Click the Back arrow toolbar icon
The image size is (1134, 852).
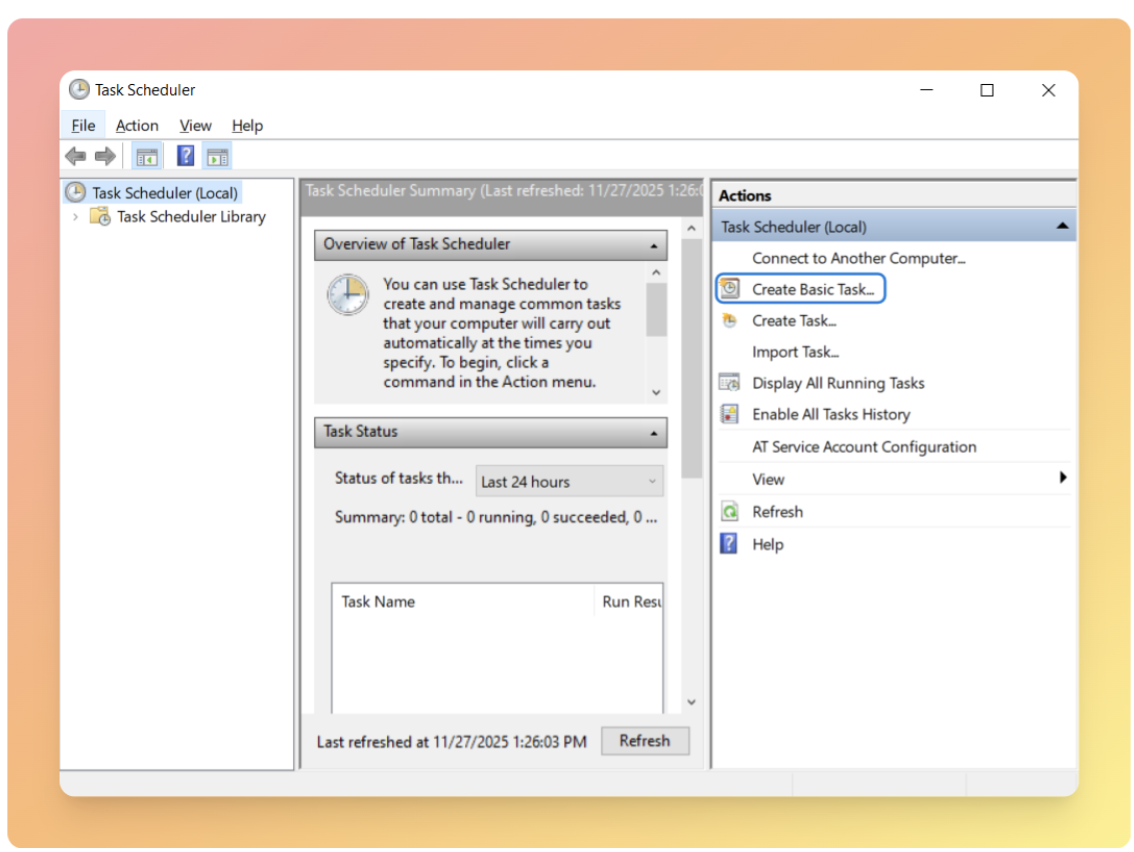click(75, 156)
